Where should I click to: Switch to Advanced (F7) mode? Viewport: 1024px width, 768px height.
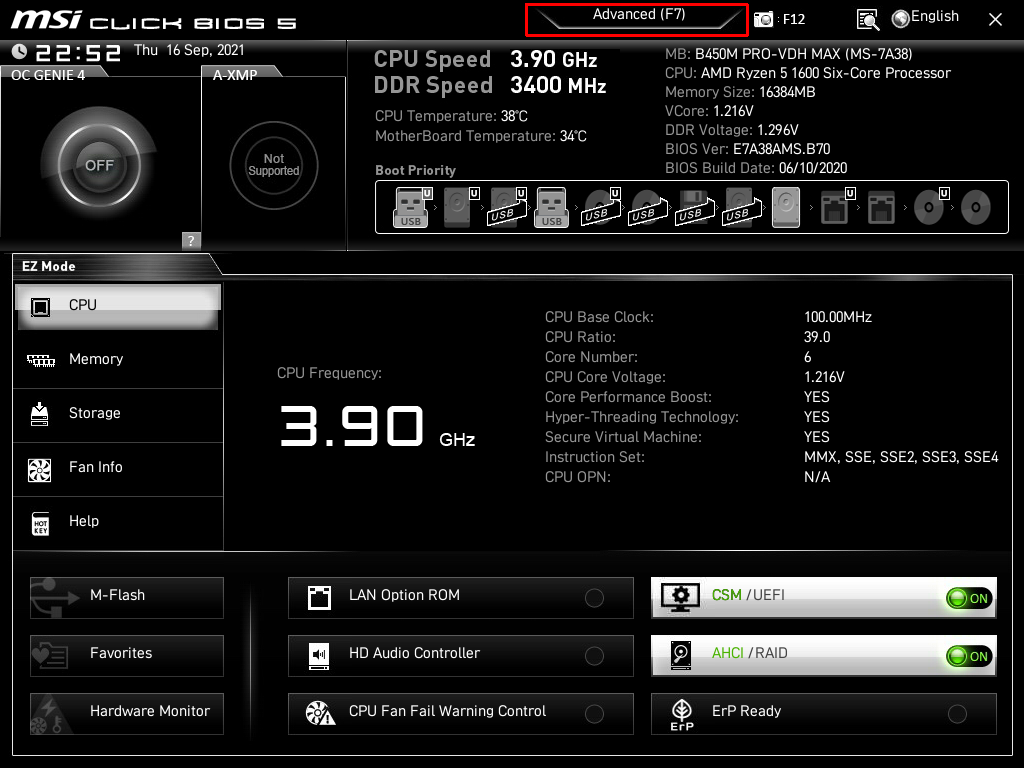click(638, 17)
